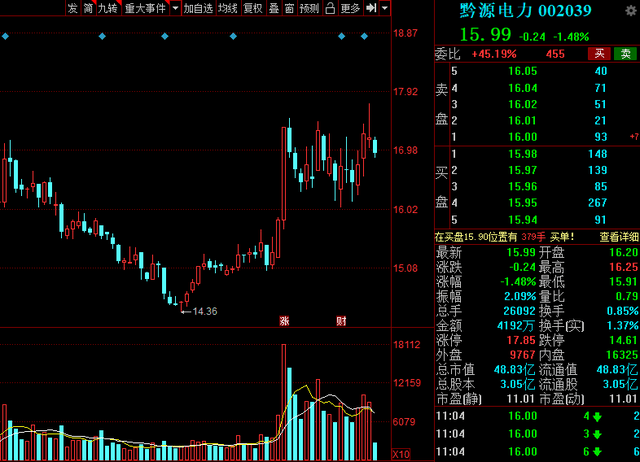This screenshot has width=640, height=462.
Task: Click 内盘 value 16325
Action: click(622, 355)
